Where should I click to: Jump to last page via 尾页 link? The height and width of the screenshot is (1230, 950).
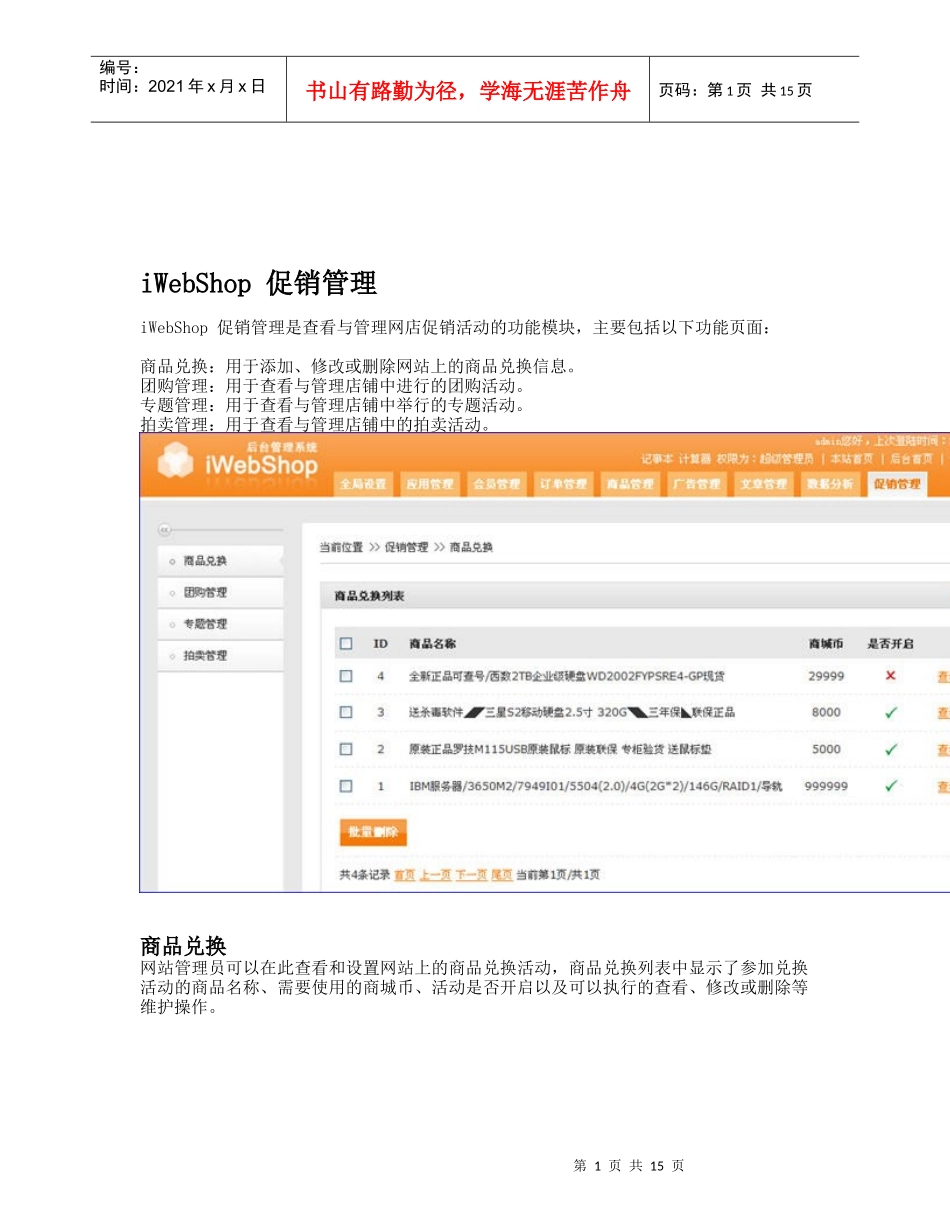point(501,875)
